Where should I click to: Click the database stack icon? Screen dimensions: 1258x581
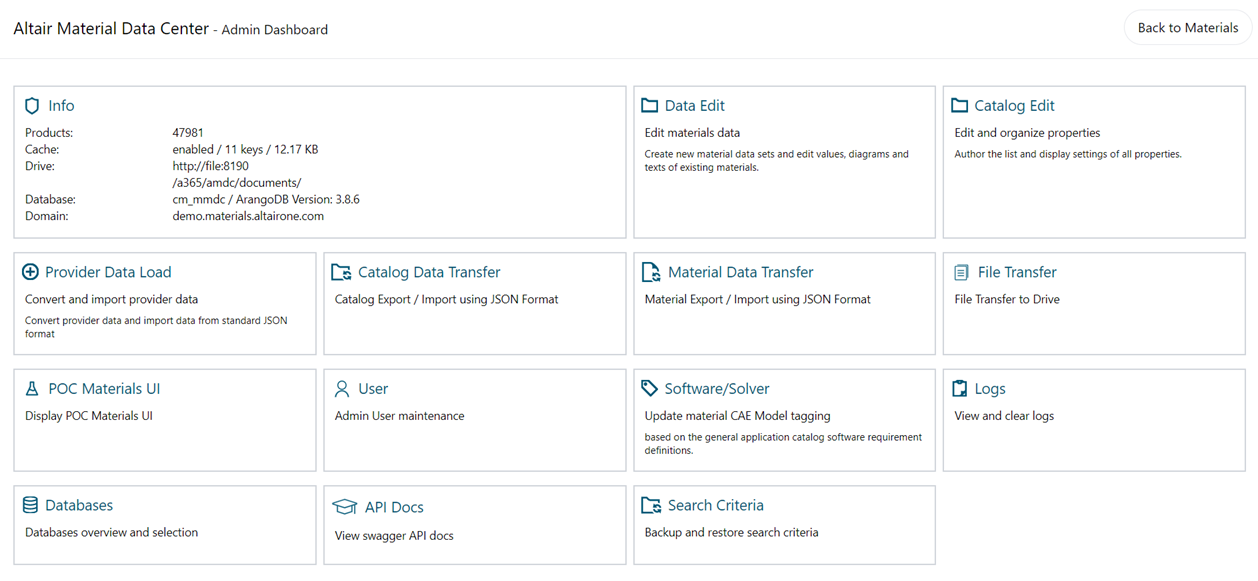pyautogui.click(x=31, y=506)
